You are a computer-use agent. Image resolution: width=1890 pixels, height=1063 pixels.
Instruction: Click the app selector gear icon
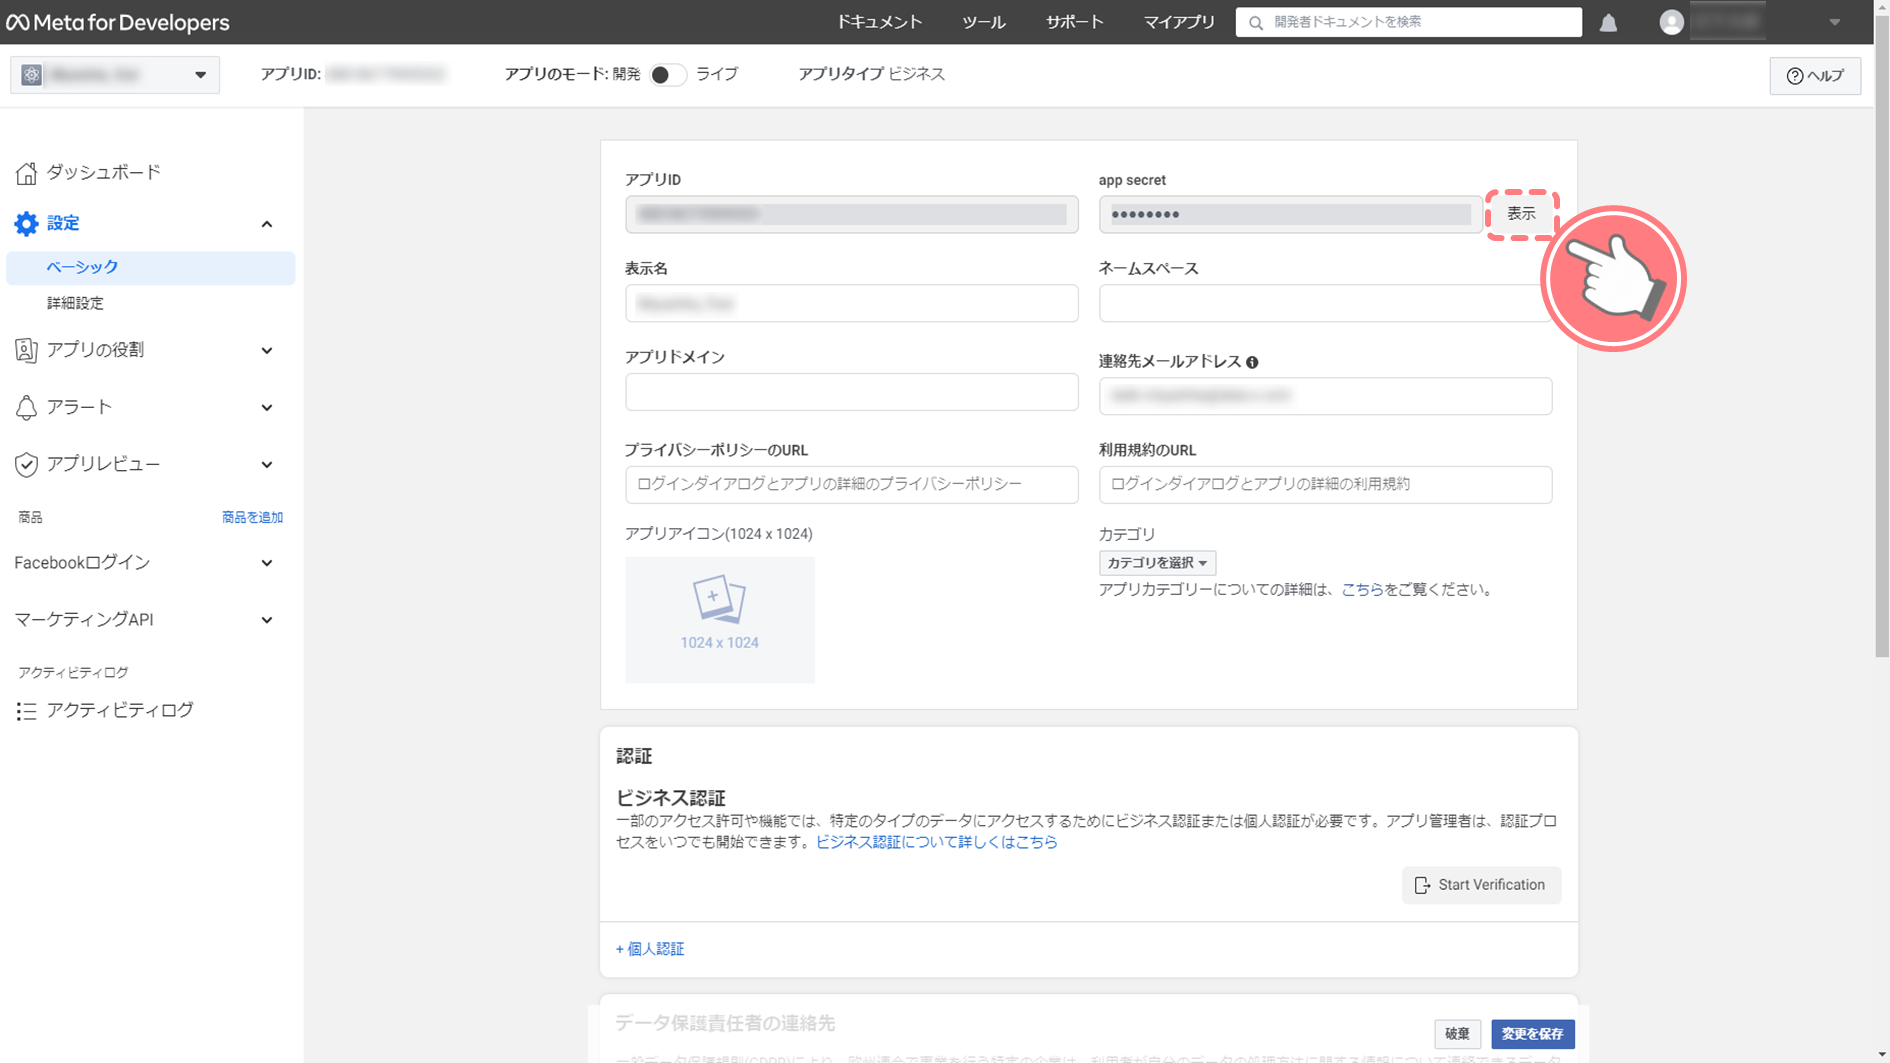pos(32,75)
